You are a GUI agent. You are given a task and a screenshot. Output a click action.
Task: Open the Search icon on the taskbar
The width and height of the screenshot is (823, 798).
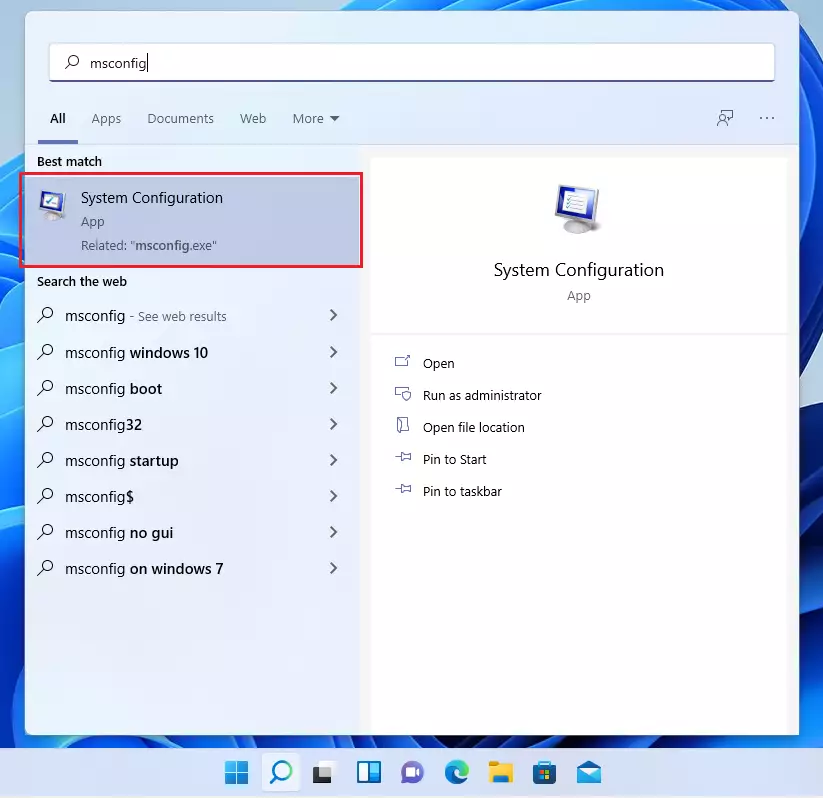coord(281,772)
